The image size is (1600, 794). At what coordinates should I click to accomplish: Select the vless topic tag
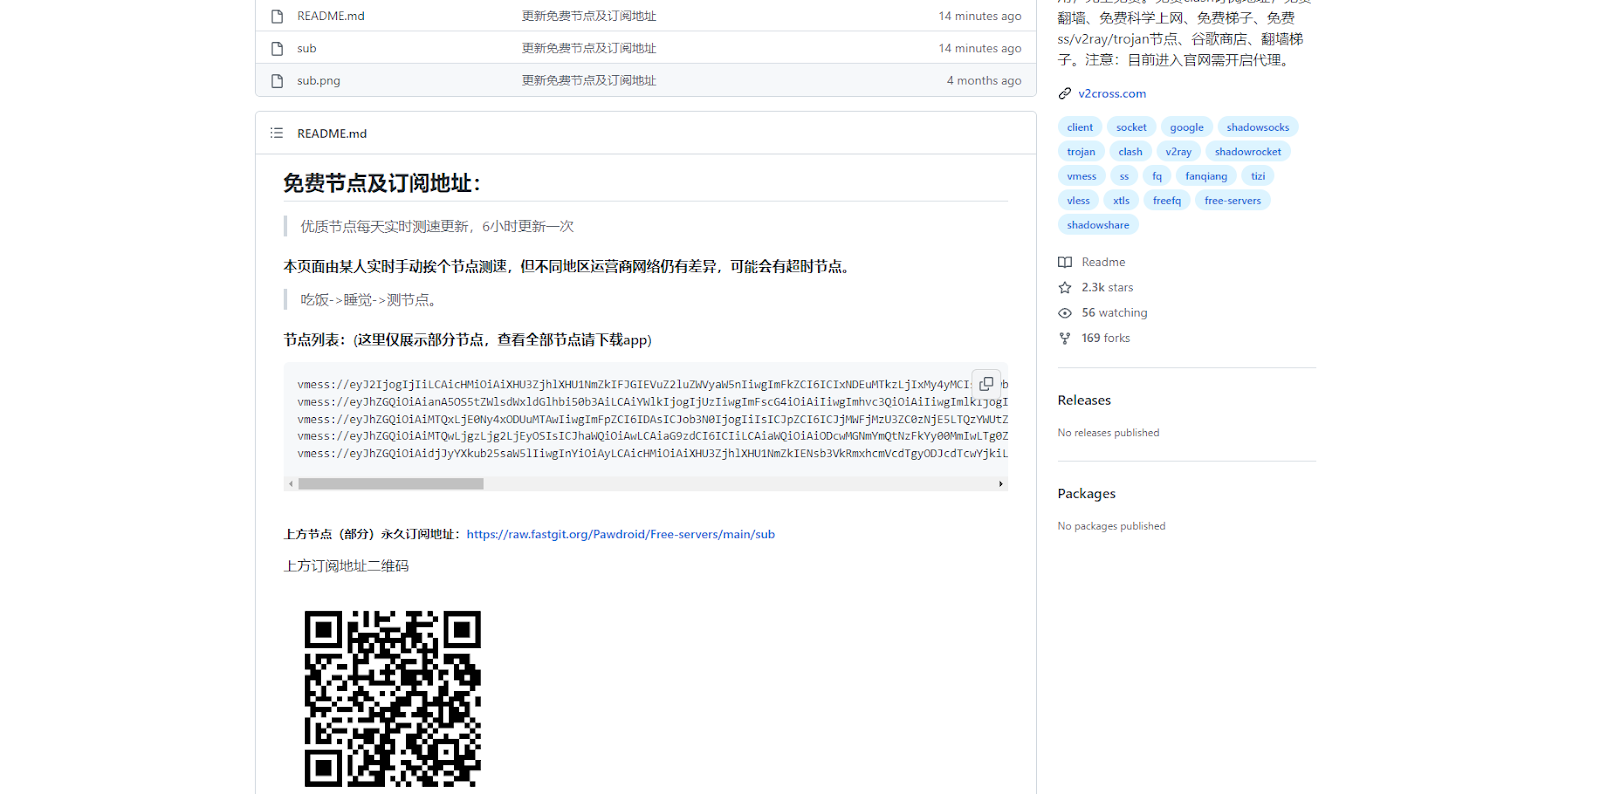(1078, 201)
